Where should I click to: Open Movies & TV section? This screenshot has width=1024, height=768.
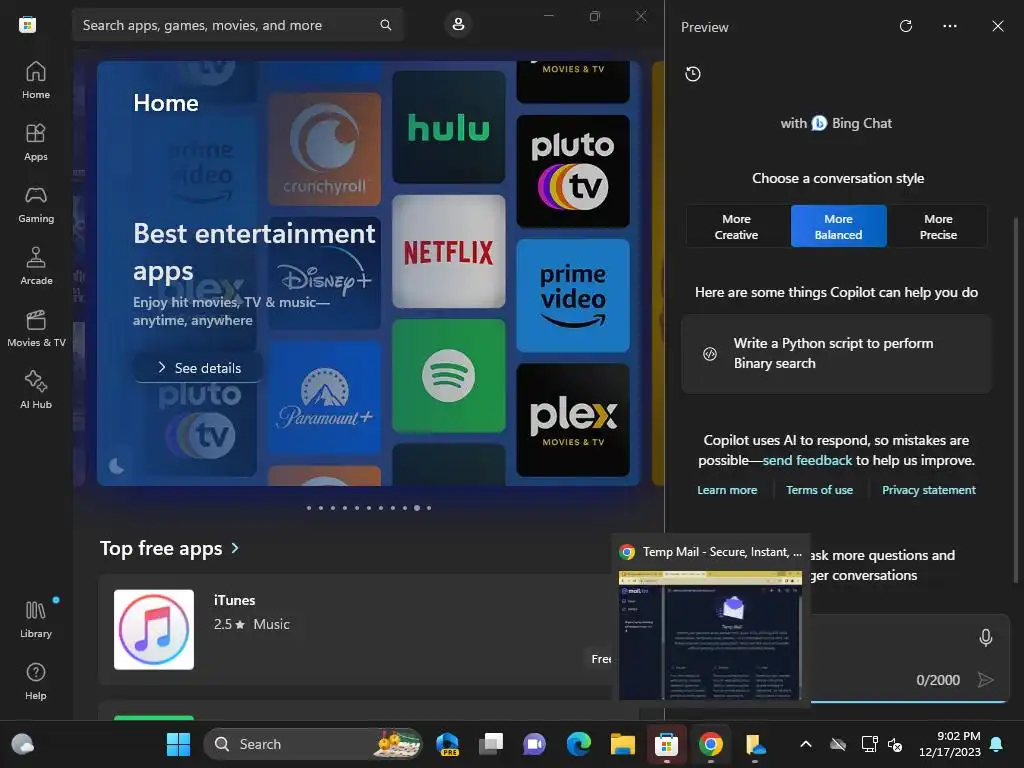click(x=36, y=328)
